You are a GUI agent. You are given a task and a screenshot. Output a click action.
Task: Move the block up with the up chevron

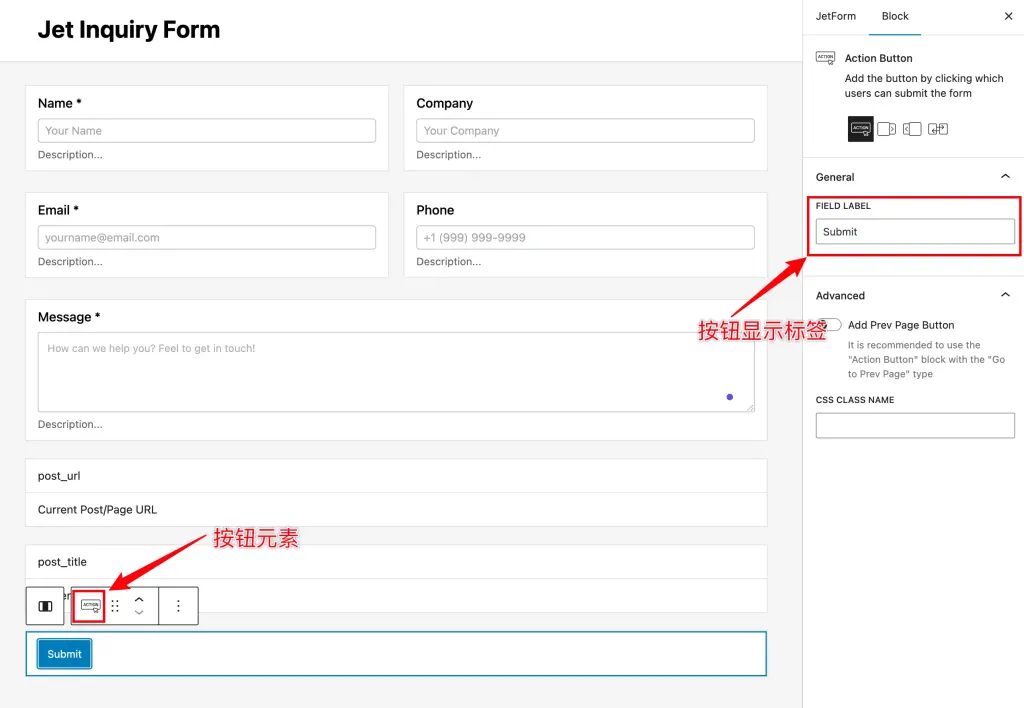click(139, 599)
